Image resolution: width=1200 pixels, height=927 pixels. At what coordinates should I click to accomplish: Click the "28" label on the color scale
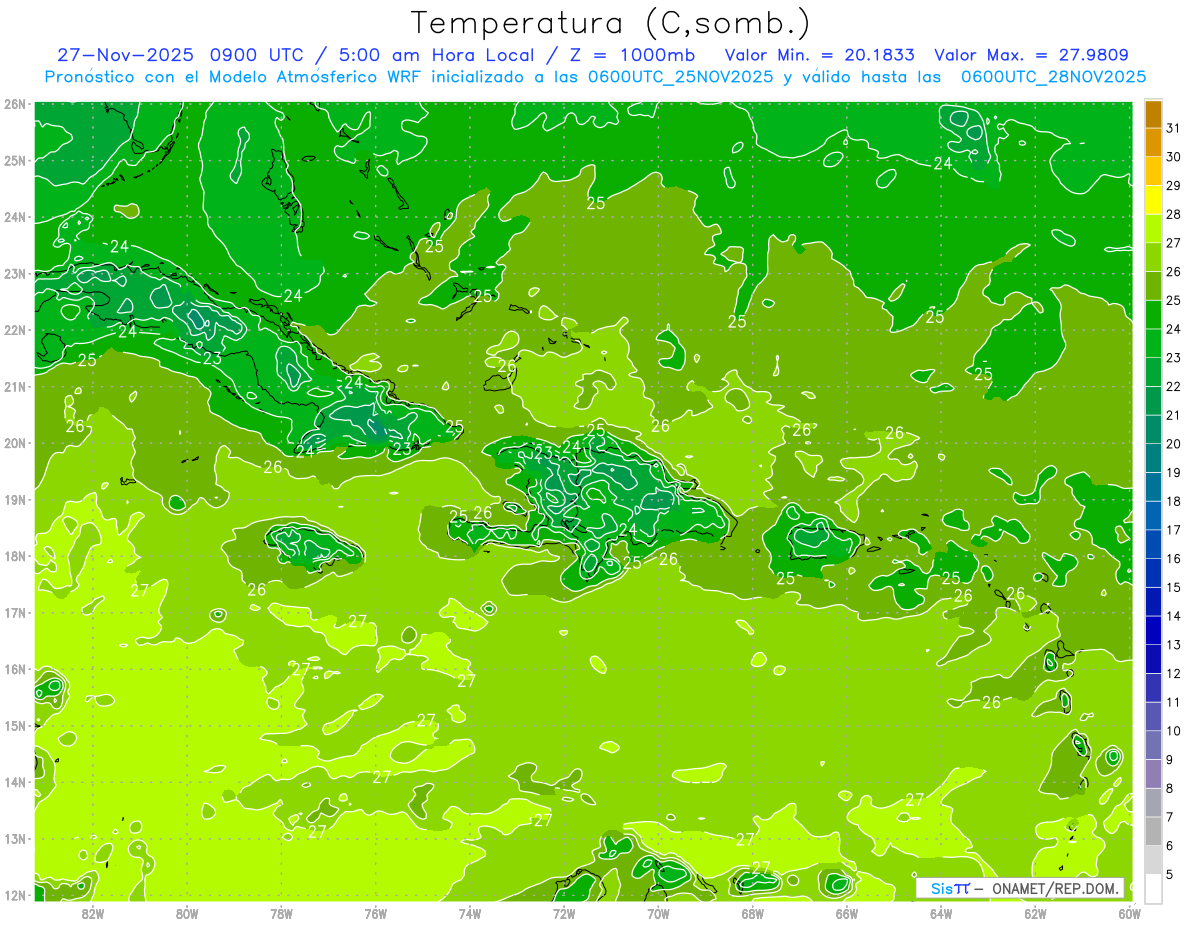[x=1174, y=214]
